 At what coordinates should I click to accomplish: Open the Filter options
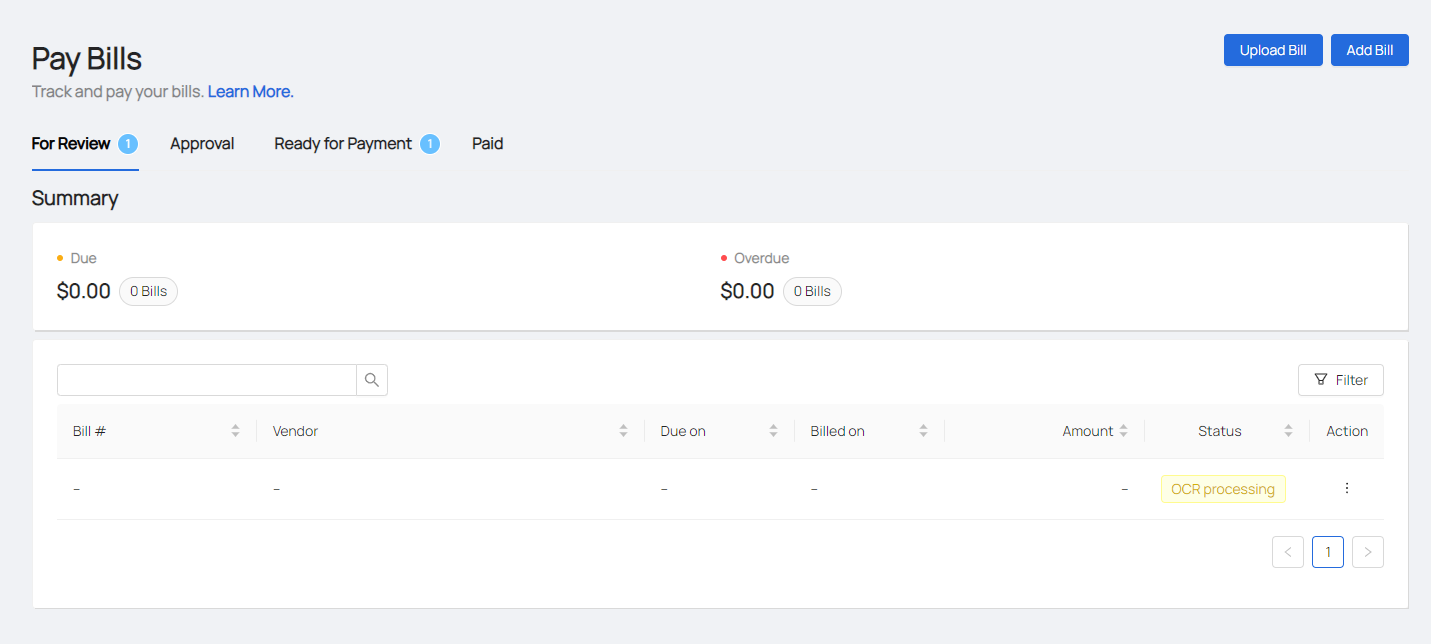[1340, 380]
